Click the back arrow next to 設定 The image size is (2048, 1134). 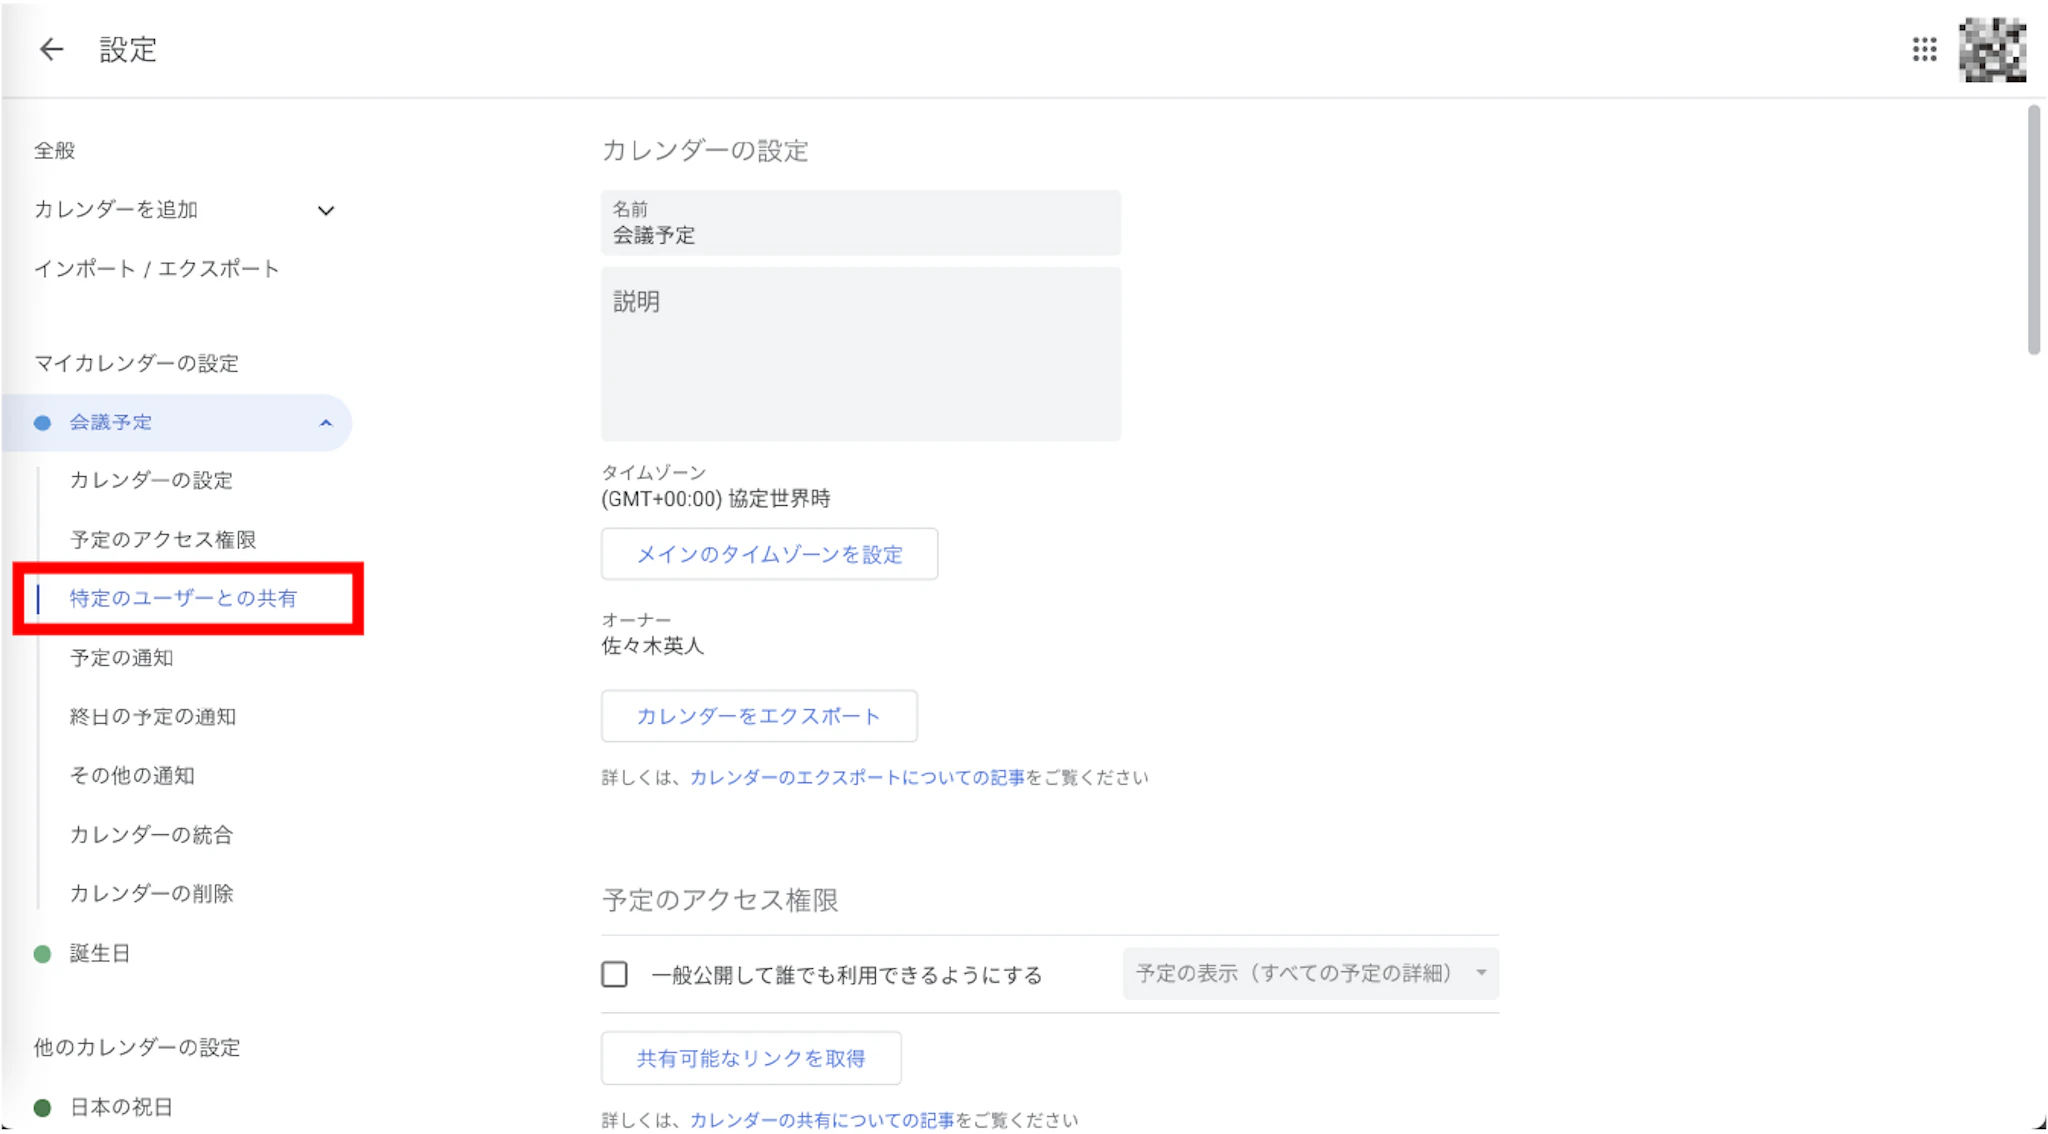coord(51,49)
